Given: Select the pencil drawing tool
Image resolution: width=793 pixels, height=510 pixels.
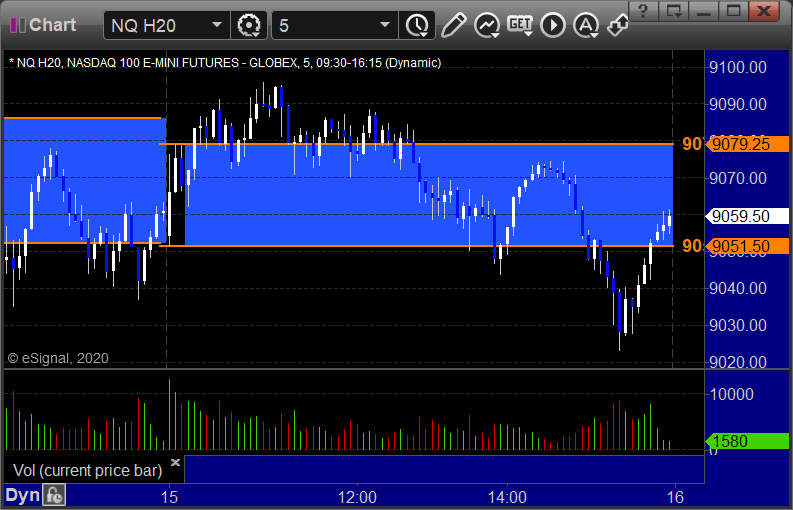Looking at the screenshot, I should point(453,25).
